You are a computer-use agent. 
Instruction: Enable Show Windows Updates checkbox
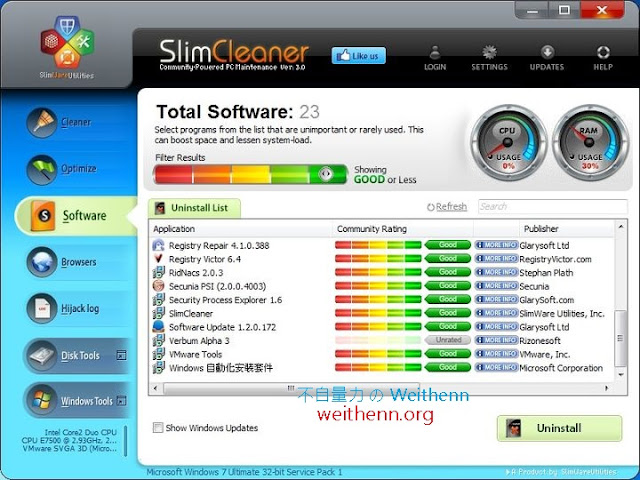[158, 427]
